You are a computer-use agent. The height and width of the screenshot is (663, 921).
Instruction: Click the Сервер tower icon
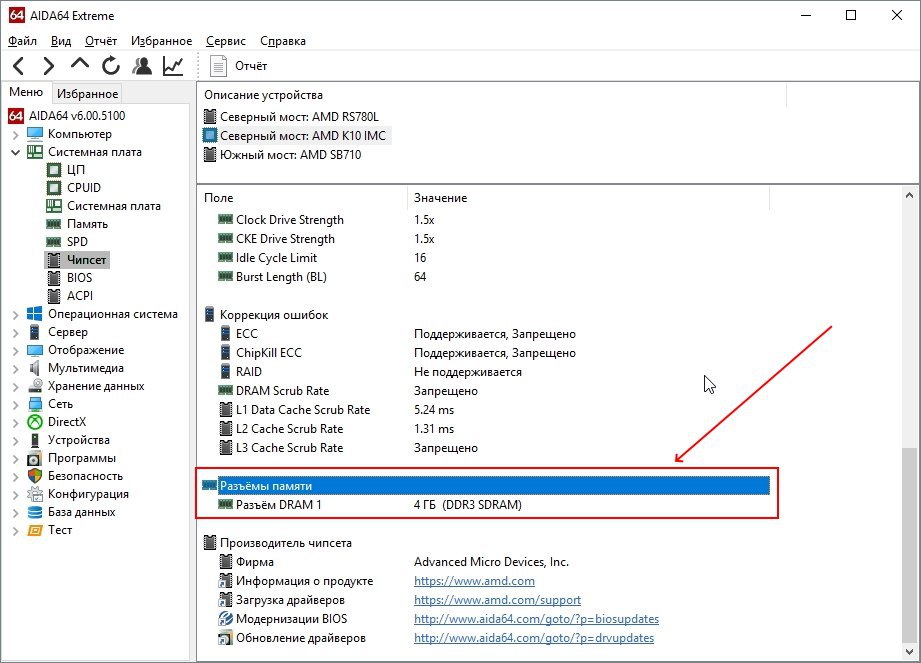pos(35,332)
